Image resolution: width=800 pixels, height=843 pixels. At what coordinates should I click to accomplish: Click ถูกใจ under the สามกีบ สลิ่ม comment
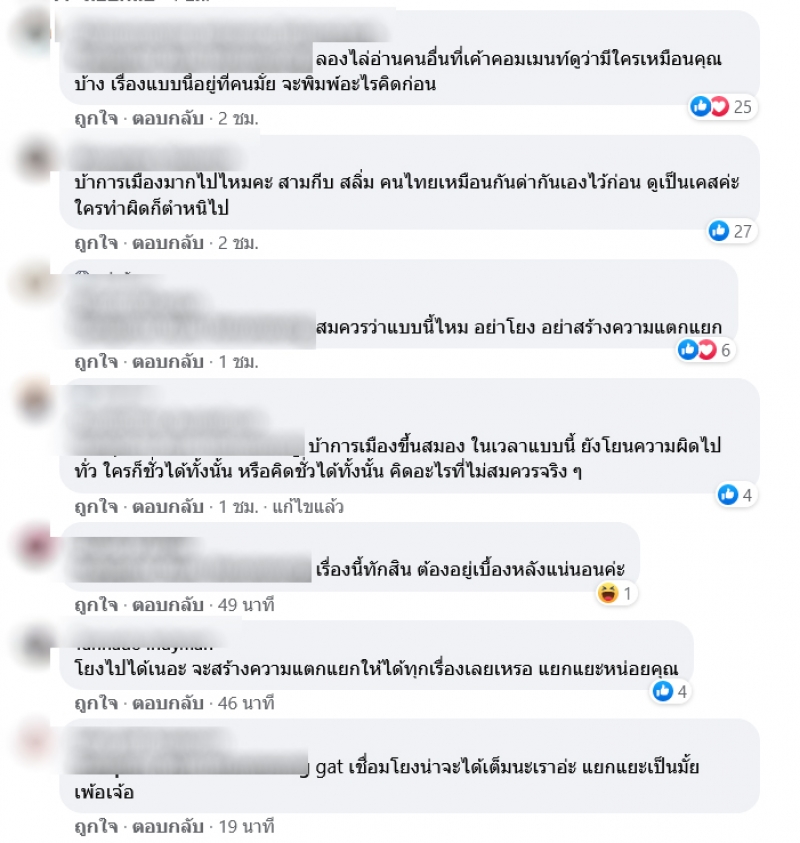tap(96, 243)
